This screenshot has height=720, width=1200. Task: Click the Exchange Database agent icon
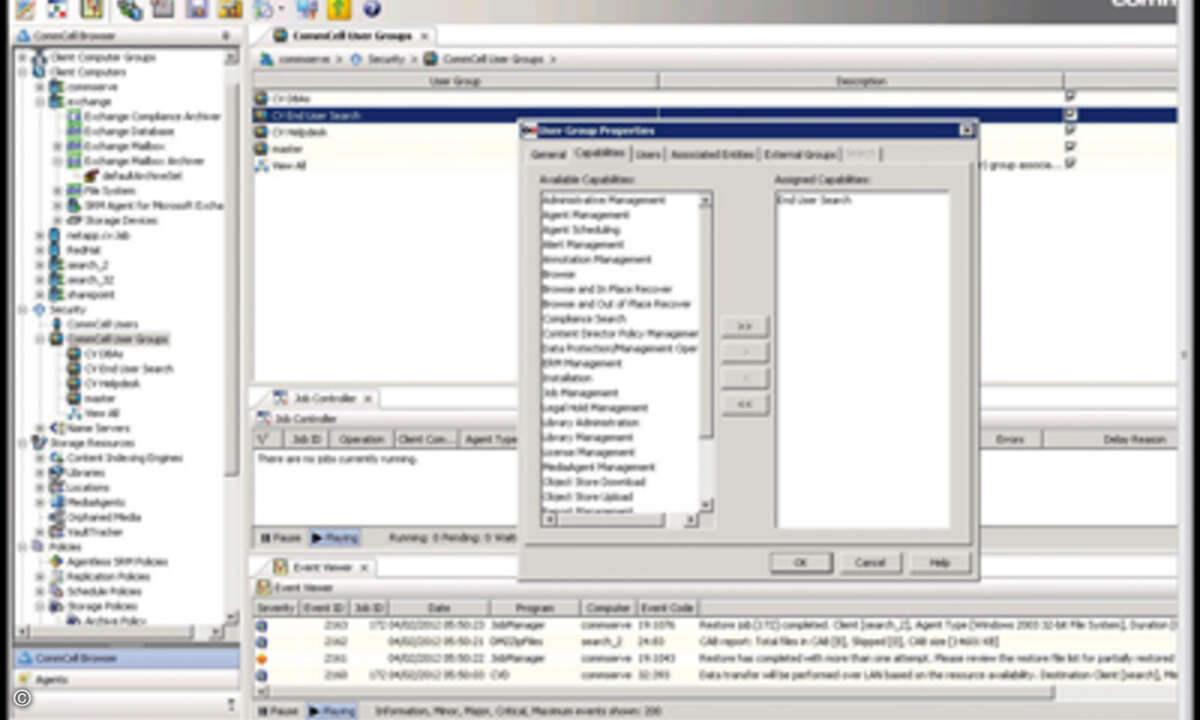(x=74, y=131)
